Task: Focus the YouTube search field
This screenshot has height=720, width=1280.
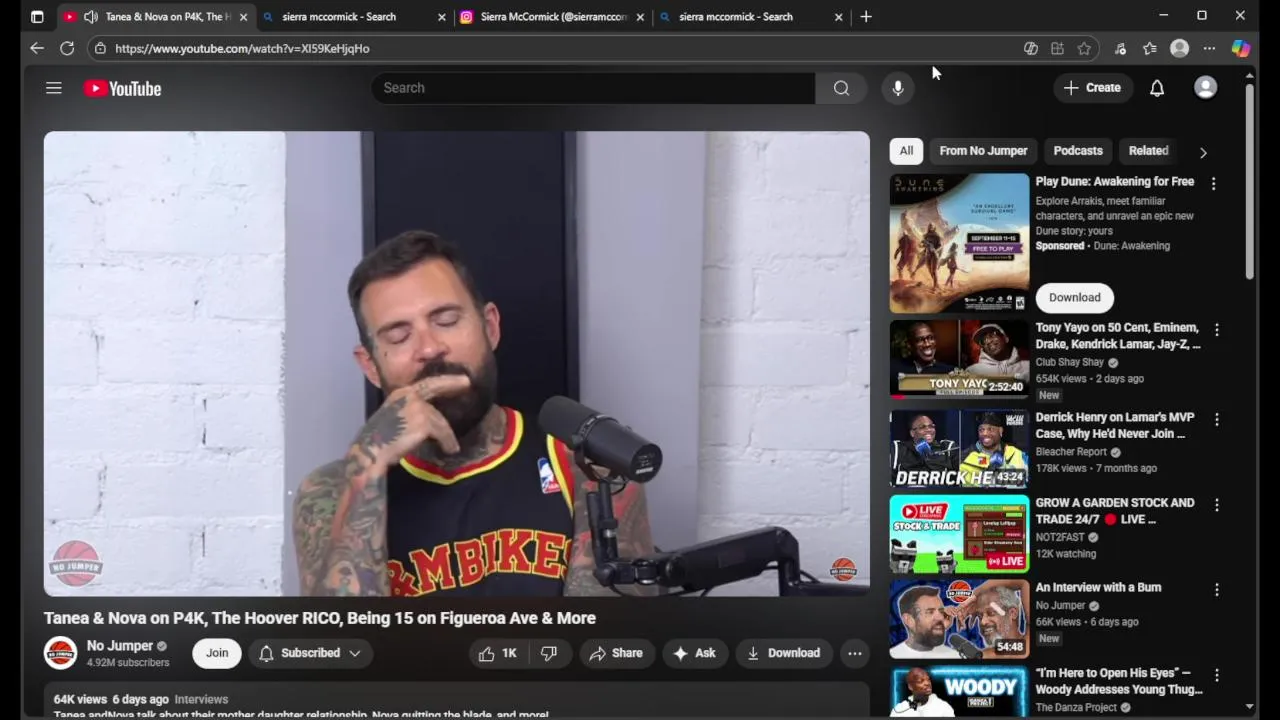Action: [x=593, y=88]
